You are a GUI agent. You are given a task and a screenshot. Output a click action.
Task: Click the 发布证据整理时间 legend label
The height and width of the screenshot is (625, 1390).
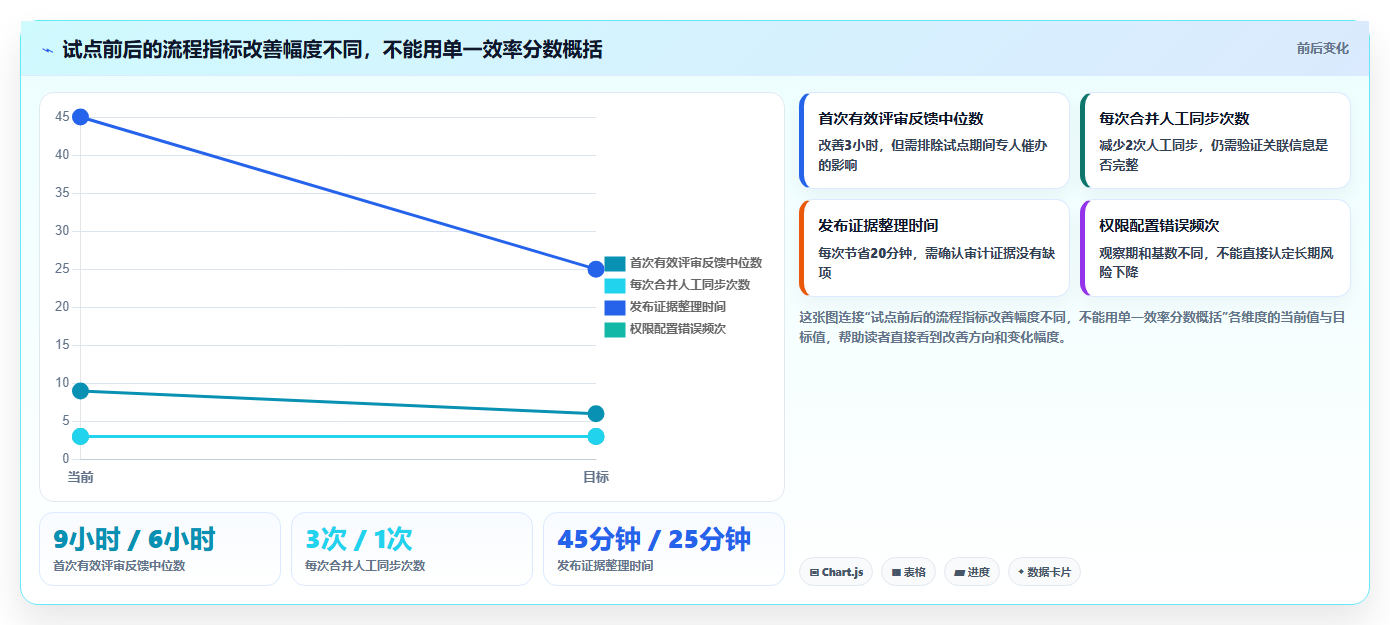click(678, 307)
